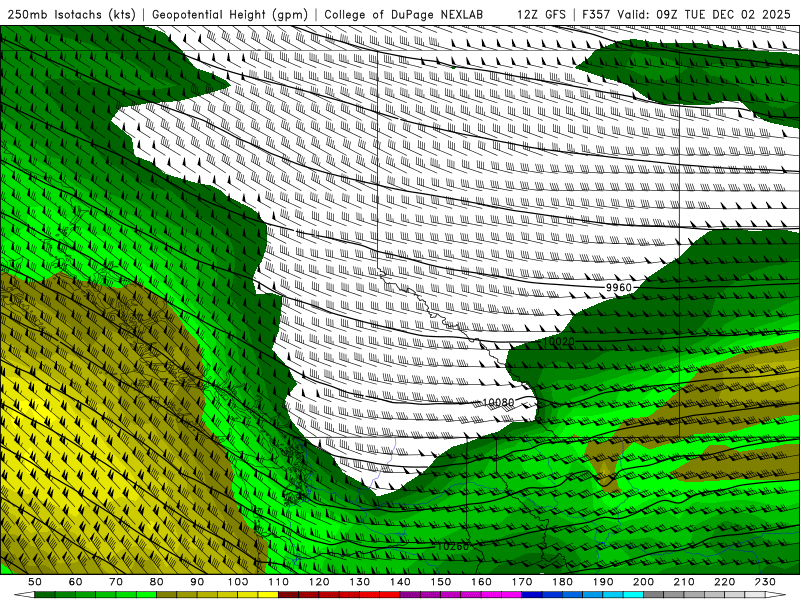Click the 50 value on the color scale

[x=35, y=582]
